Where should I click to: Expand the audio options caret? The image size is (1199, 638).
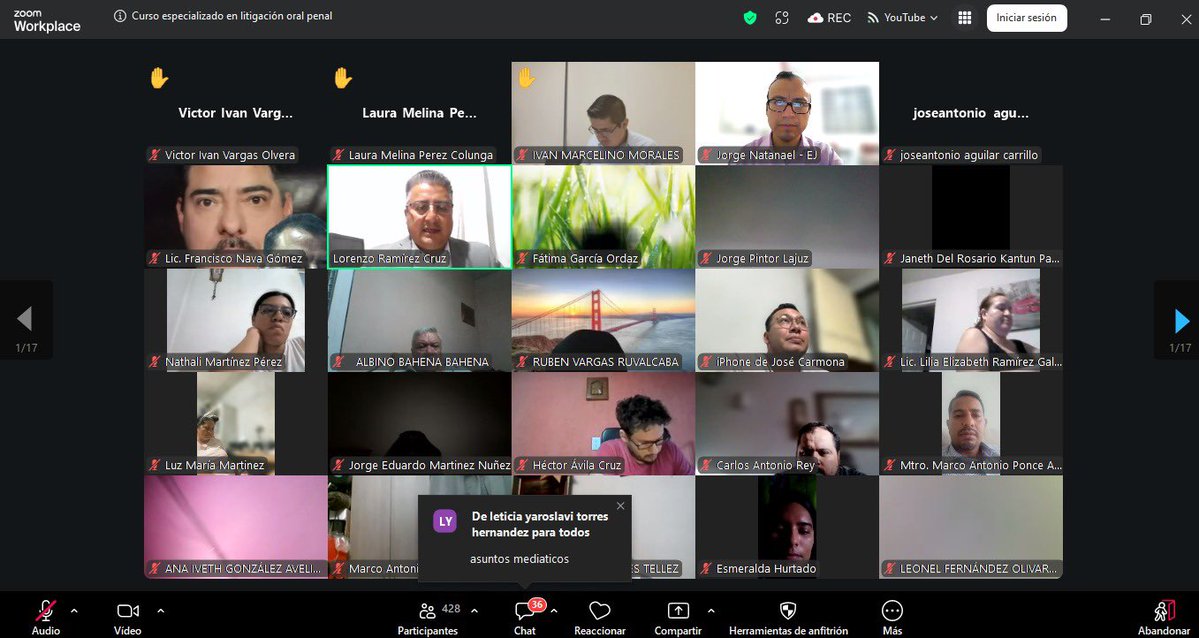[74, 610]
